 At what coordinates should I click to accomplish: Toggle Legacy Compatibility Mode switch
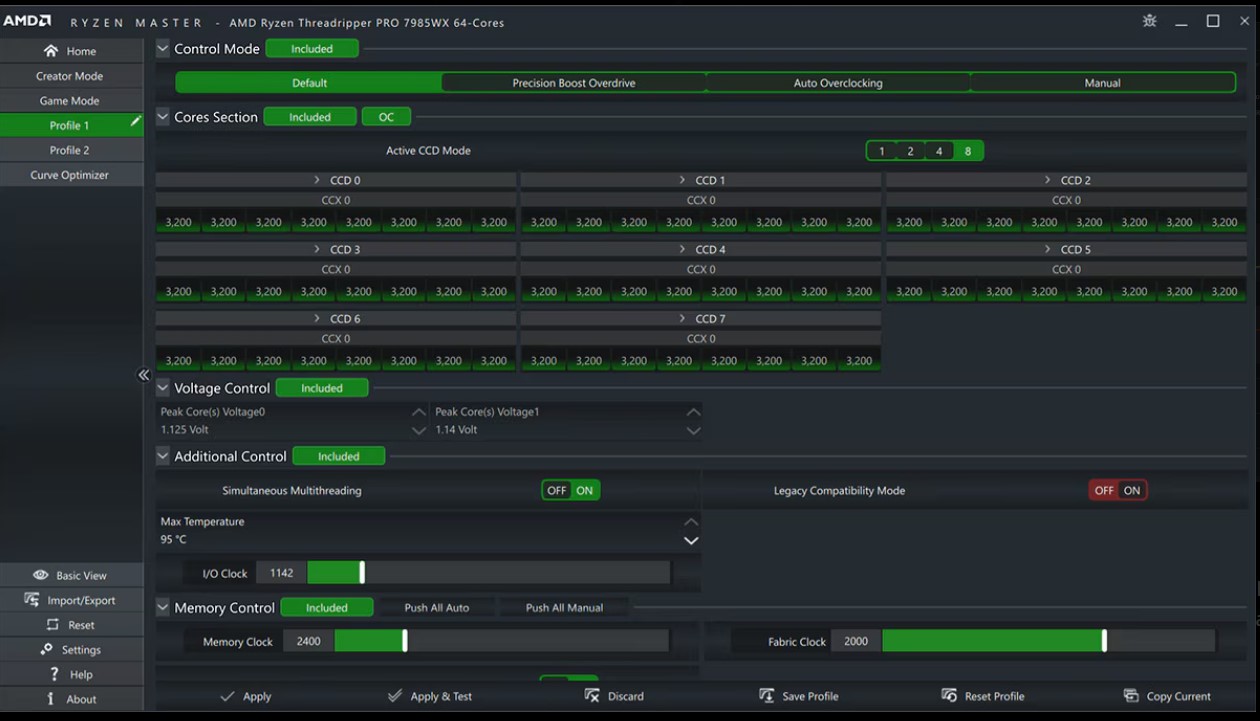click(1118, 490)
